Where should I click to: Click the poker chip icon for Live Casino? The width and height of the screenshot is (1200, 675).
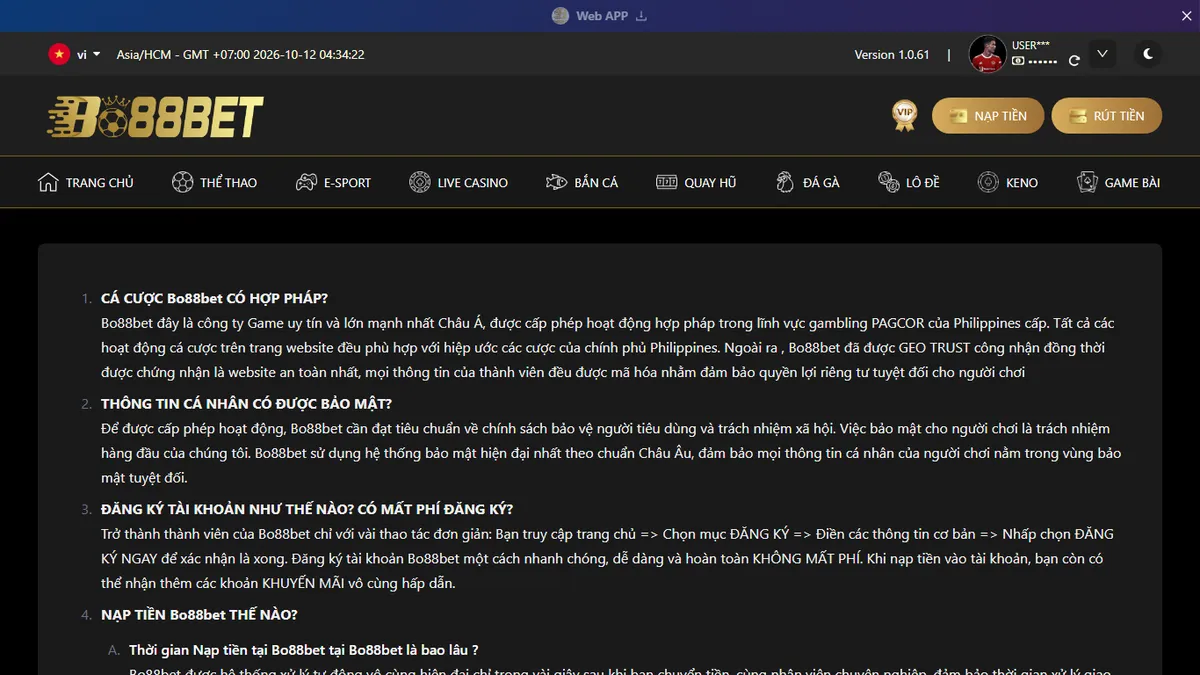point(420,182)
